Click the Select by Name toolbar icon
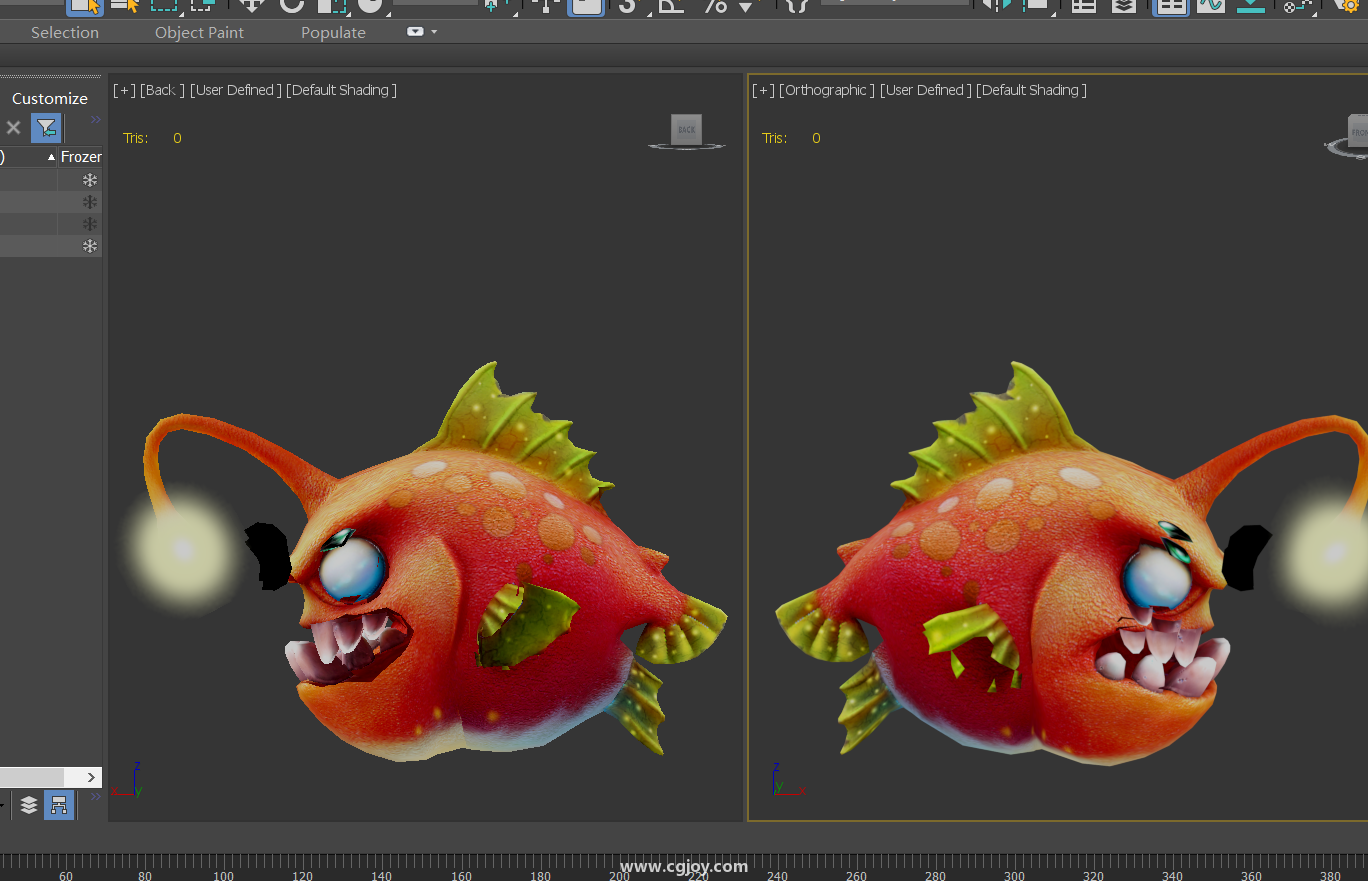The height and width of the screenshot is (881, 1368). coord(124,5)
